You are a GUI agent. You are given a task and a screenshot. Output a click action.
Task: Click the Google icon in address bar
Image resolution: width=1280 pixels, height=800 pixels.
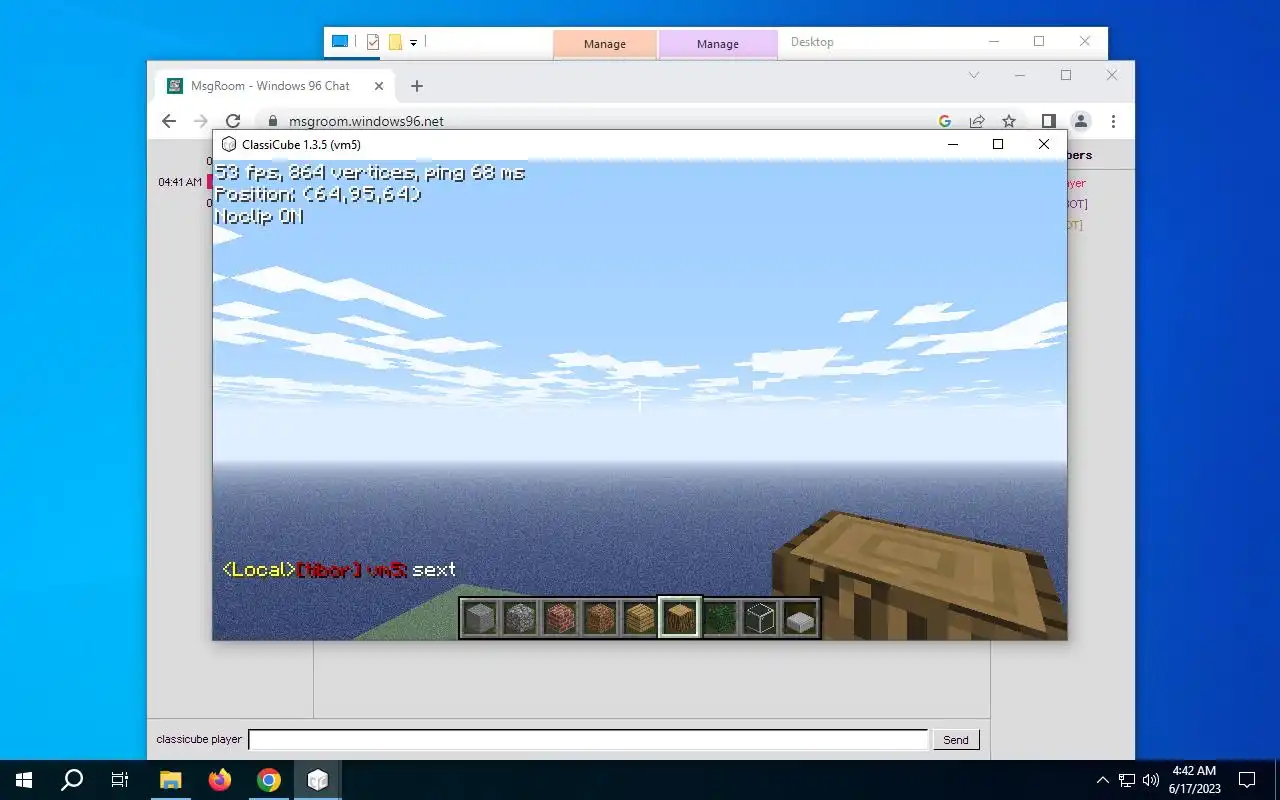pos(944,121)
